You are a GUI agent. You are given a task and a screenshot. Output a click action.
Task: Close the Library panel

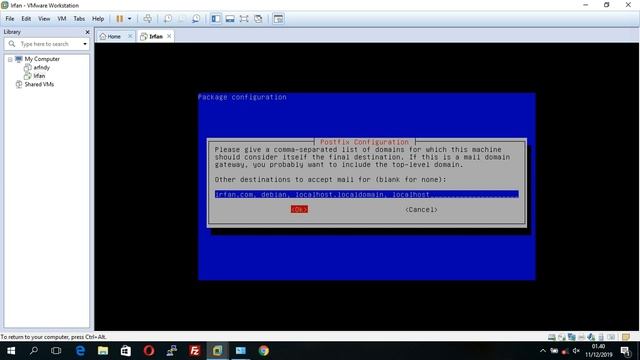pos(87,32)
